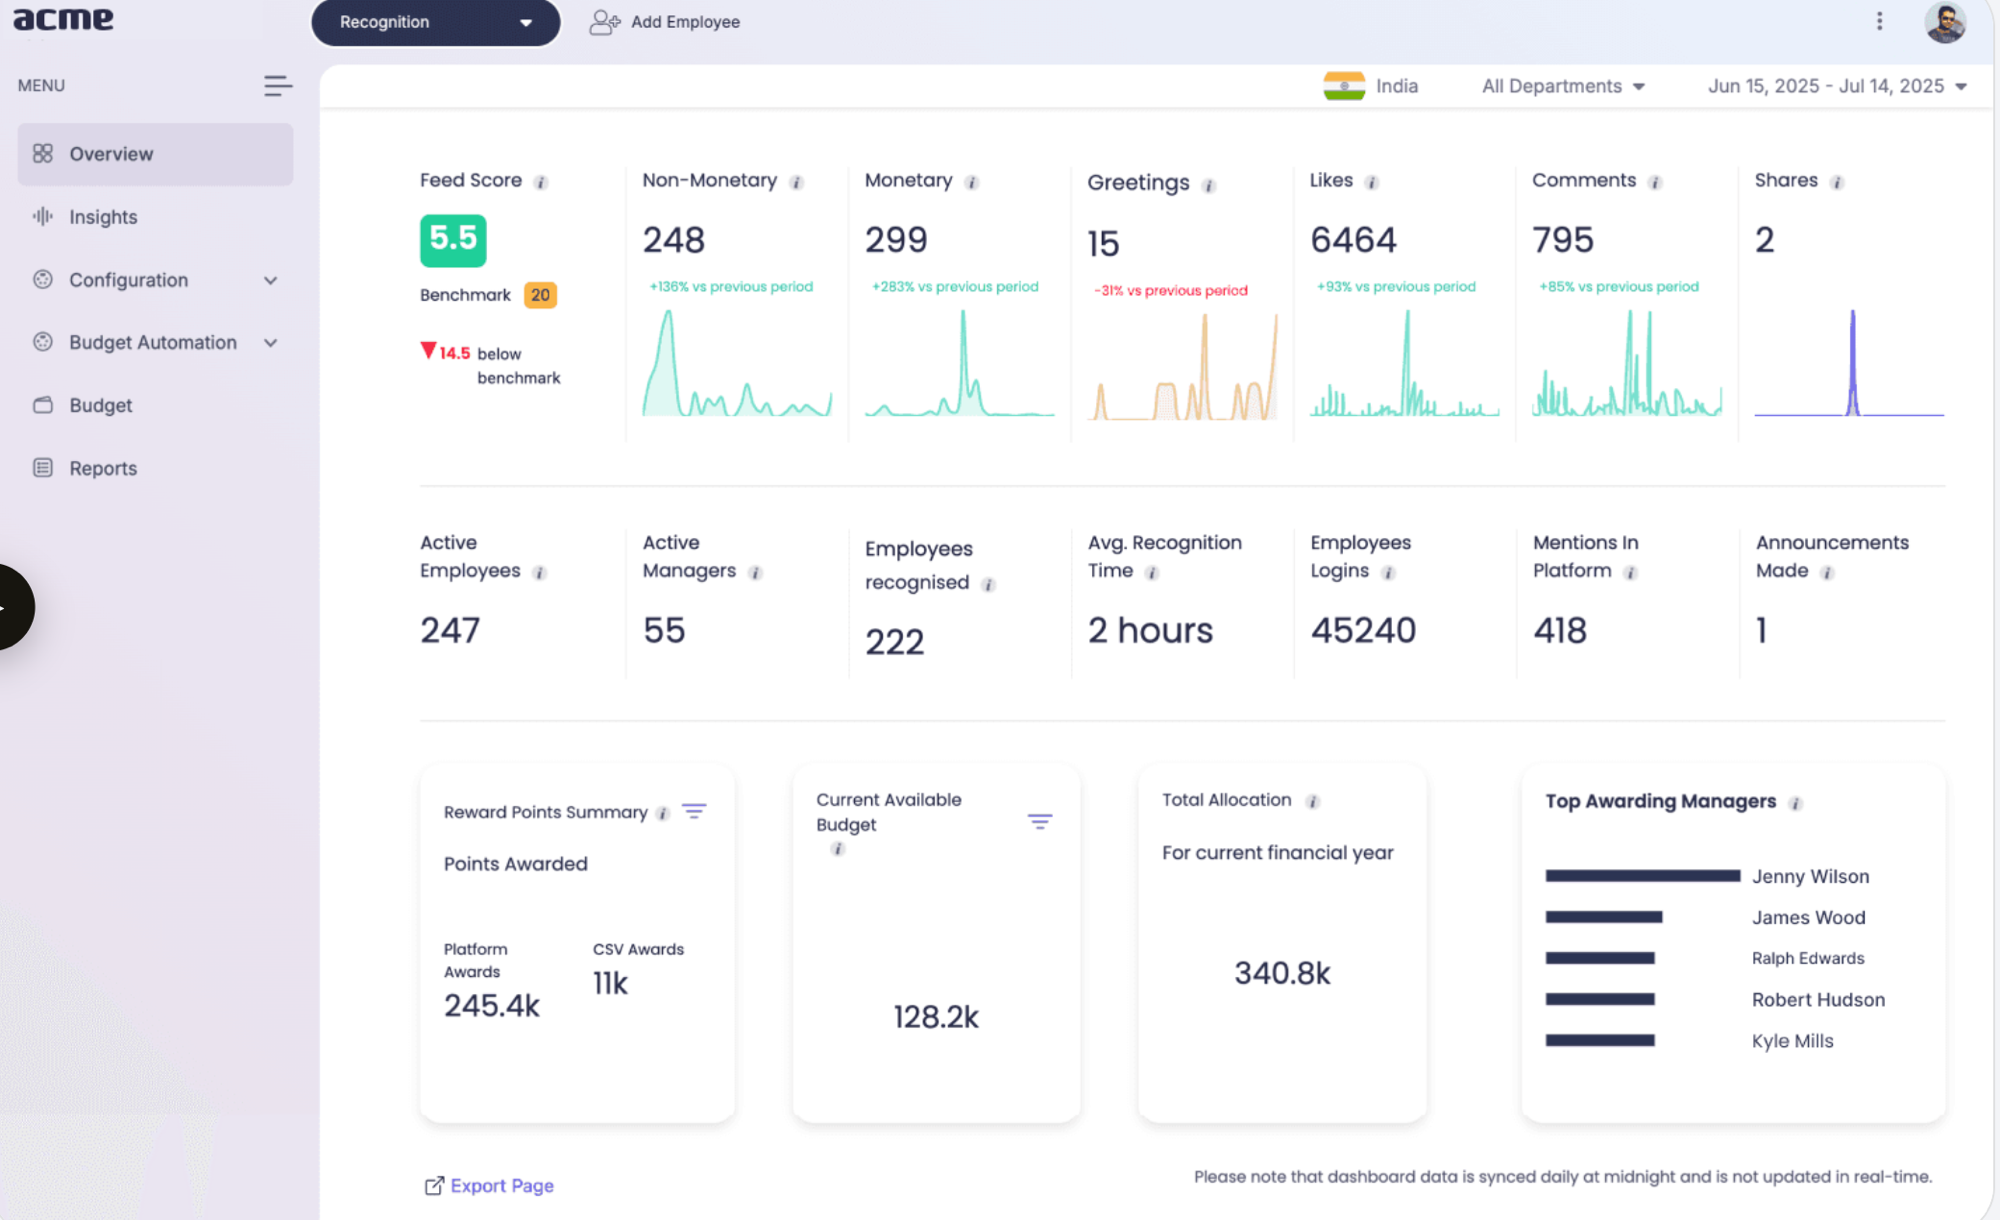Viewport: 2000px width, 1220px height.
Task: Open the Budget Automation sidebar item
Action: pyautogui.click(x=155, y=342)
